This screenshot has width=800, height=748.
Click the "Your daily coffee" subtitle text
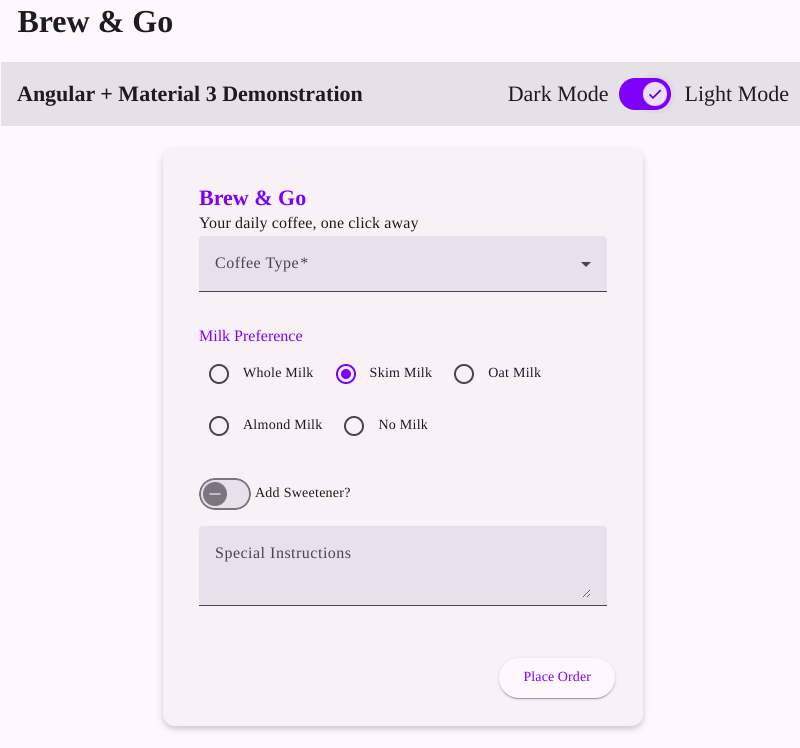coord(308,223)
